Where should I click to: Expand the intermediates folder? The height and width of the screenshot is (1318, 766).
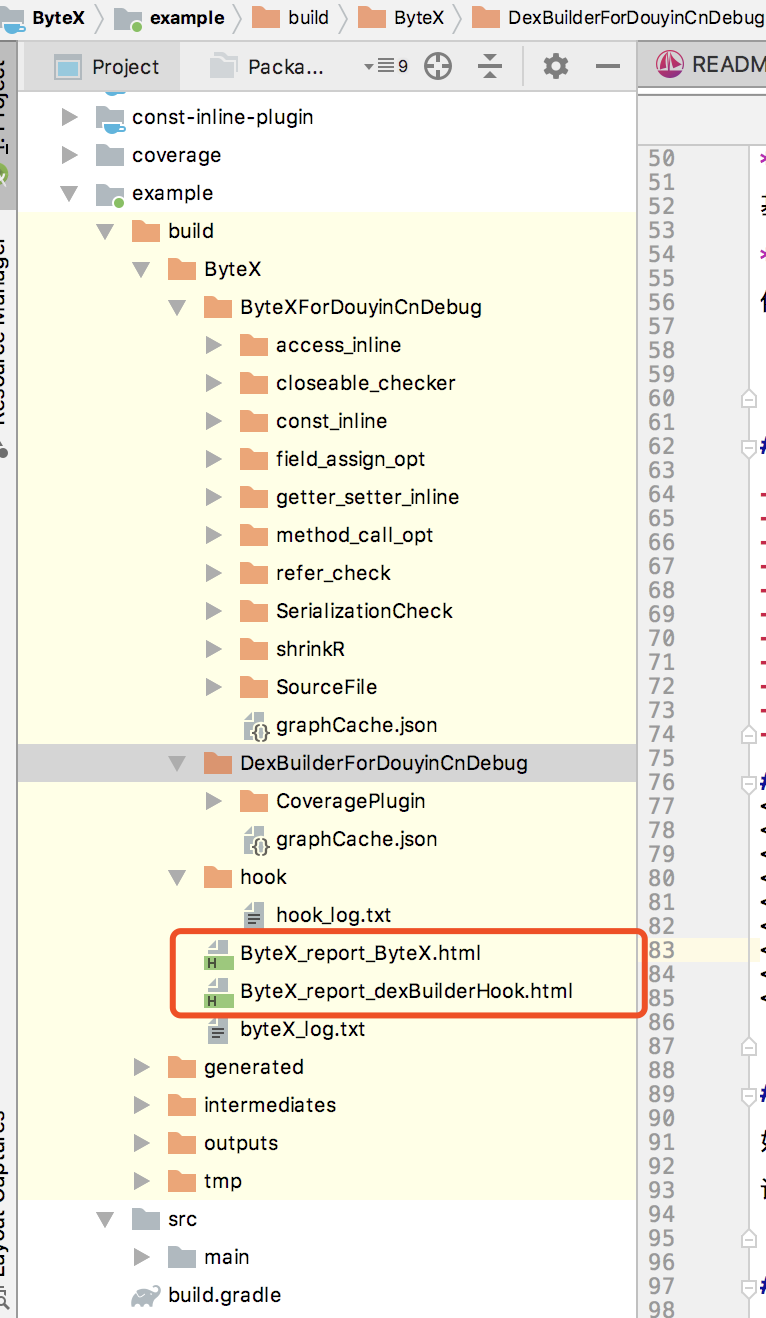coord(141,1106)
